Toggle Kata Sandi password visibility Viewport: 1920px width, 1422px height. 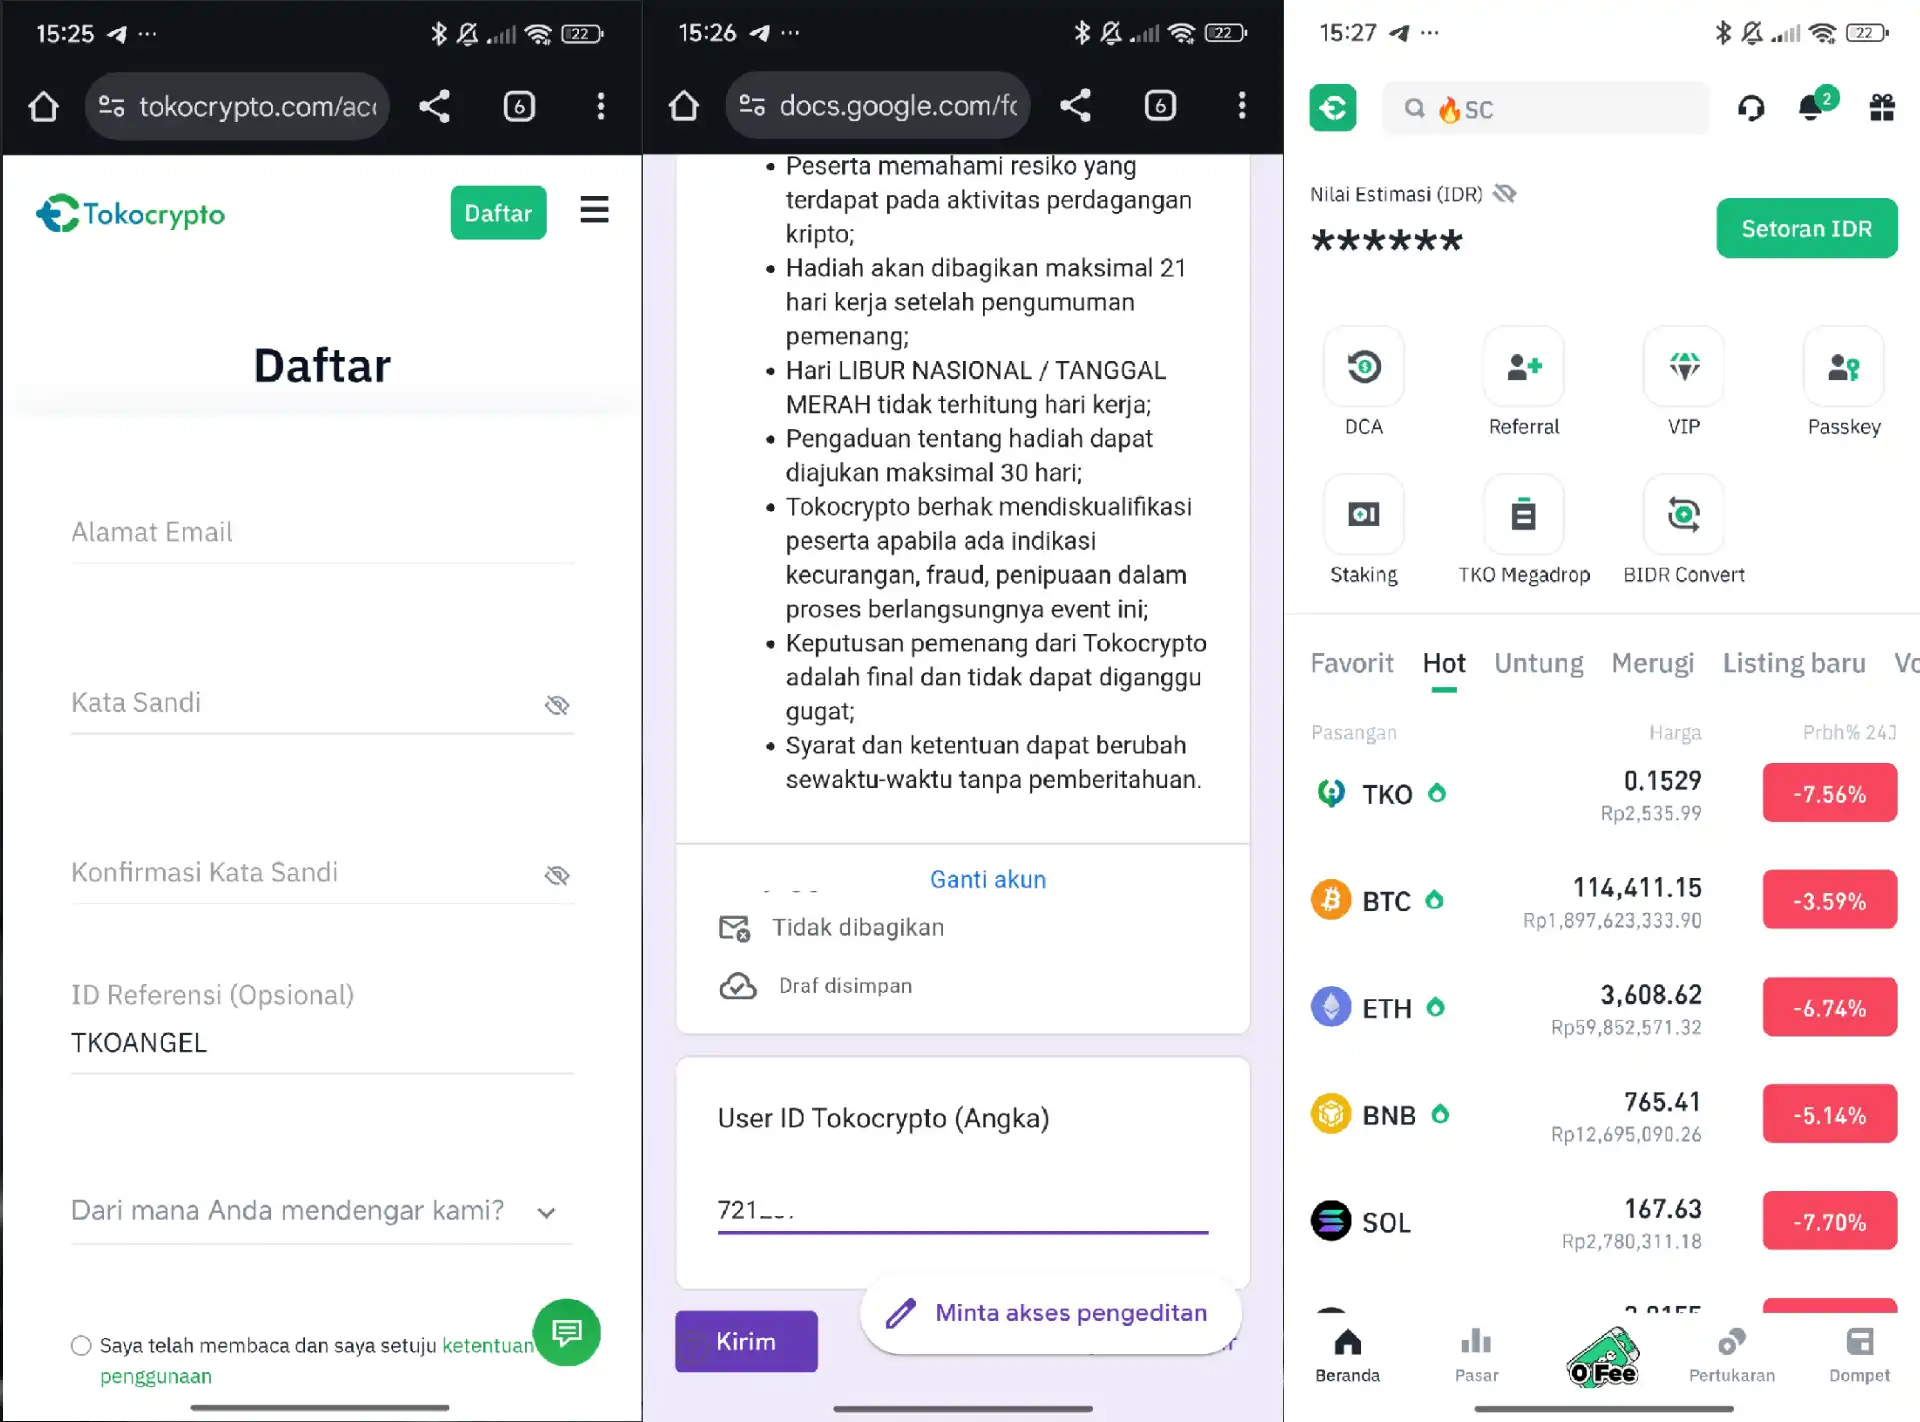pos(557,705)
